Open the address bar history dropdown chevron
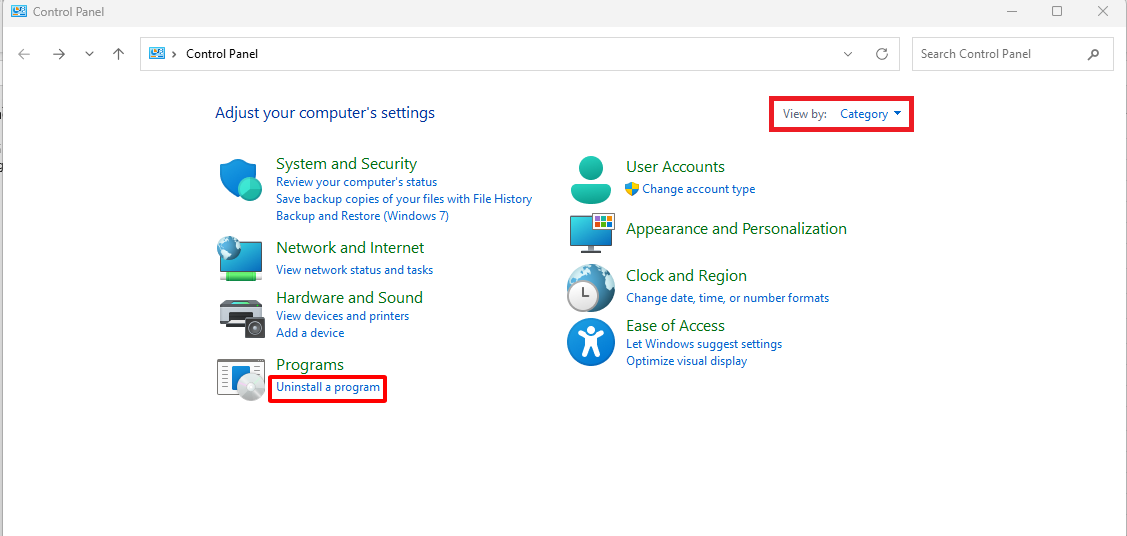Image resolution: width=1127 pixels, height=536 pixels. click(x=848, y=54)
